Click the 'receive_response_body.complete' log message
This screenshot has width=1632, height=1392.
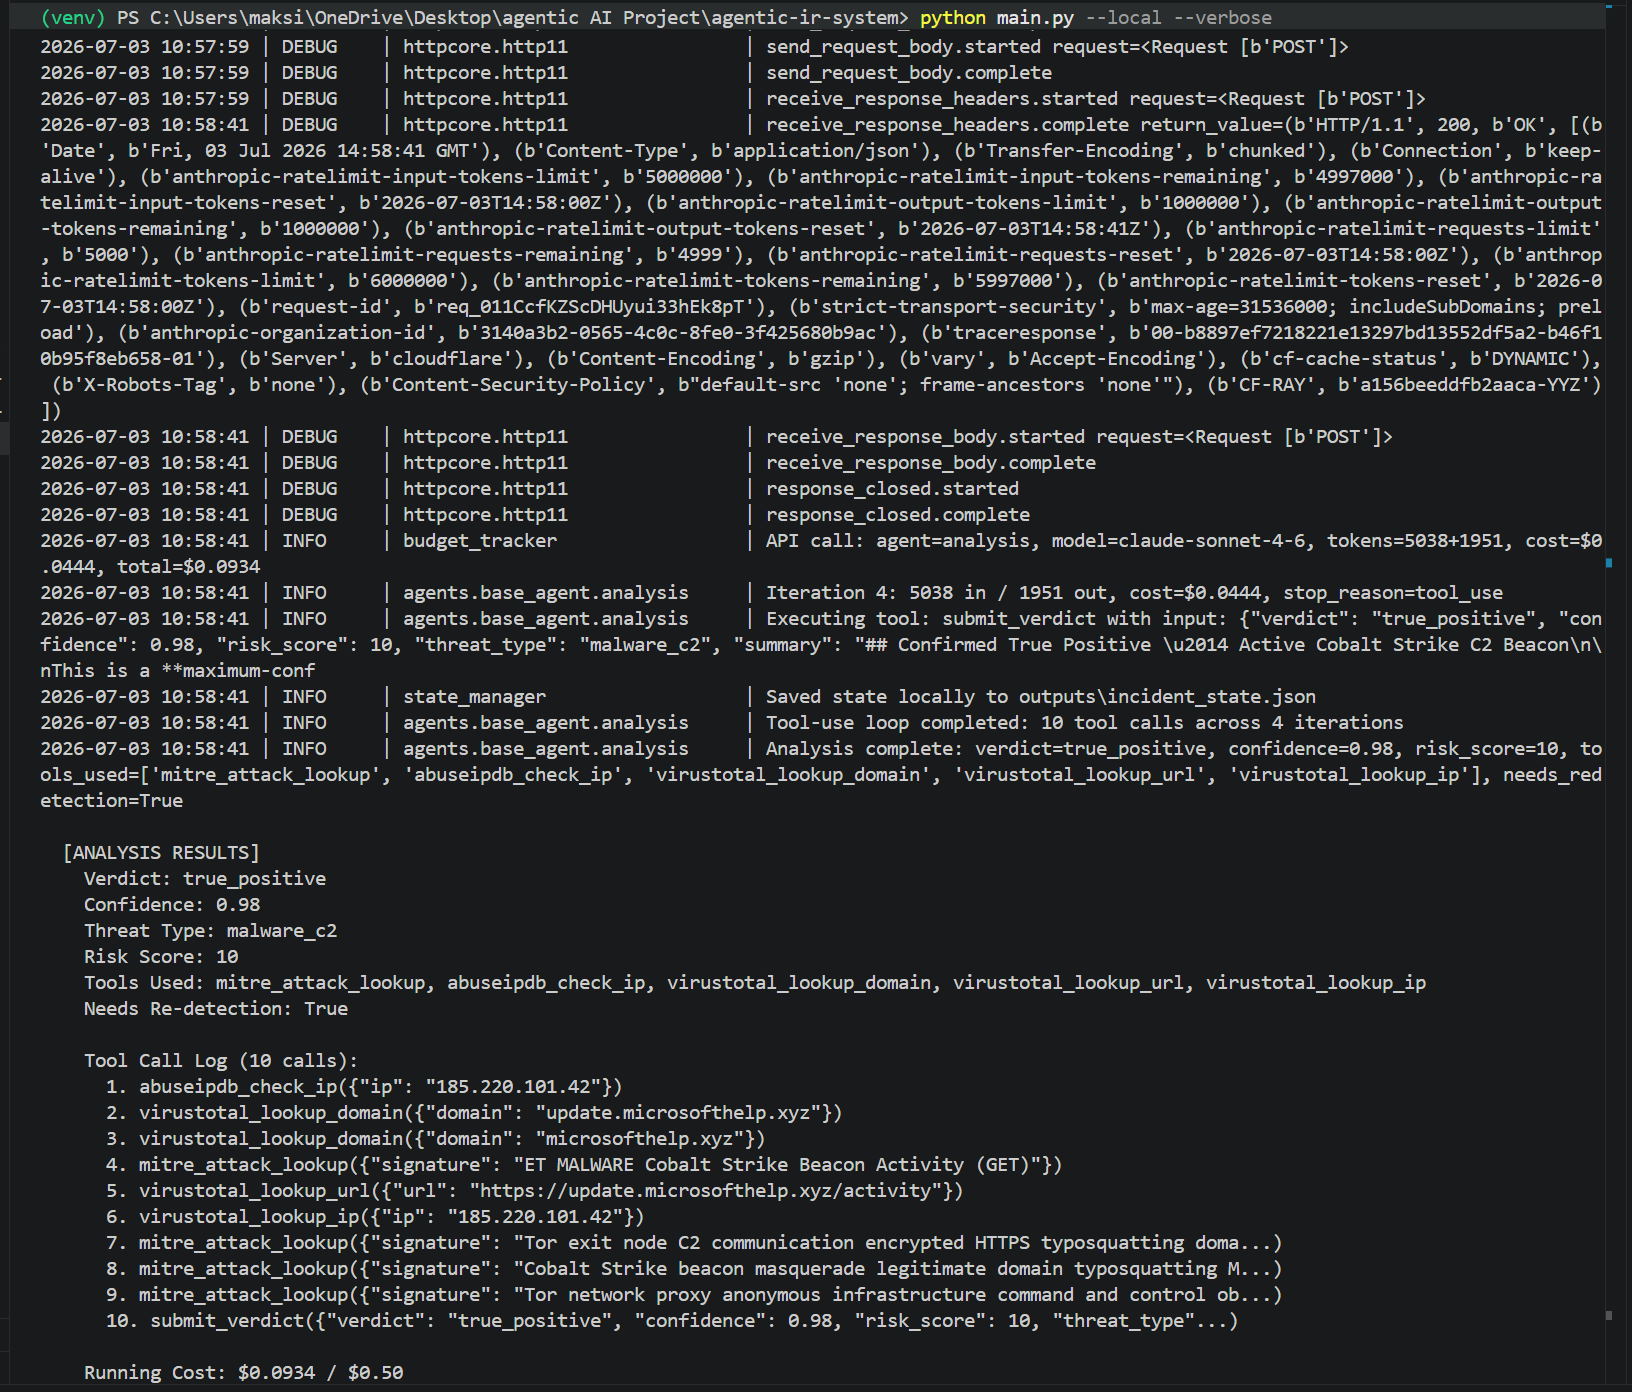(931, 462)
